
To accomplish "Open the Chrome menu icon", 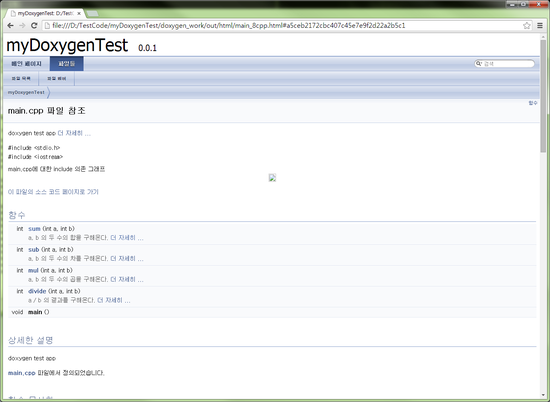I will [540, 26].
